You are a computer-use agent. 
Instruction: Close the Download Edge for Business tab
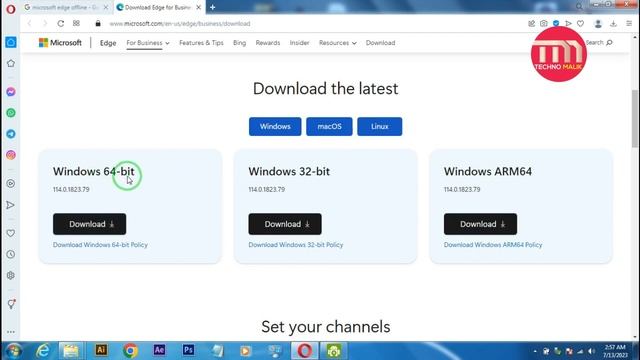(x=198, y=7)
